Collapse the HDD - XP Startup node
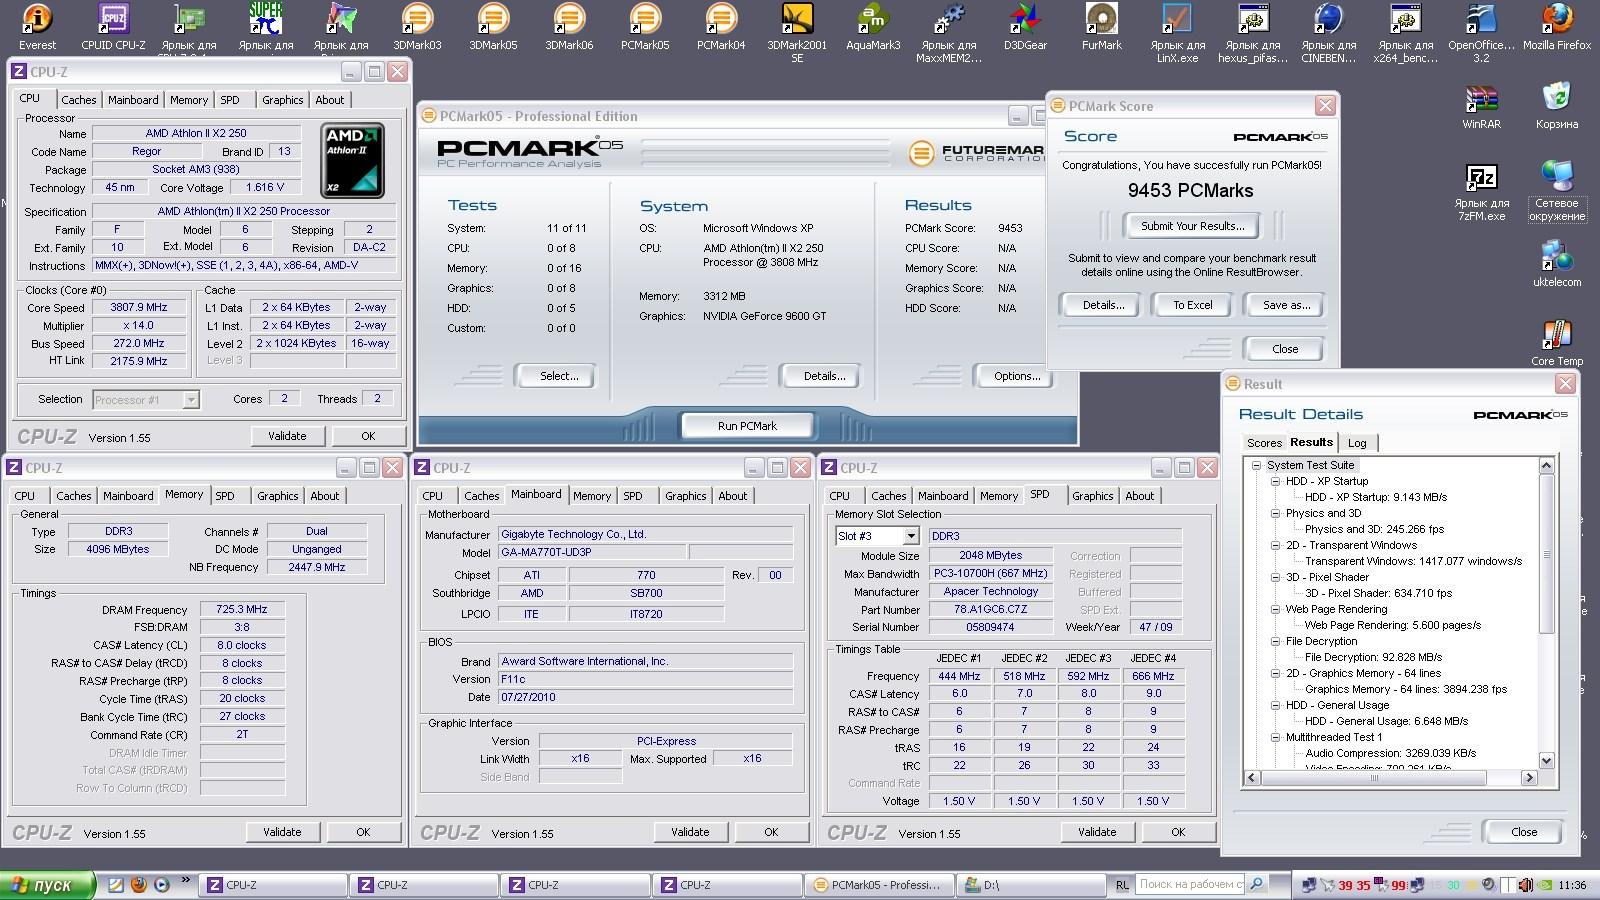Image resolution: width=1600 pixels, height=900 pixels. (x=1275, y=481)
